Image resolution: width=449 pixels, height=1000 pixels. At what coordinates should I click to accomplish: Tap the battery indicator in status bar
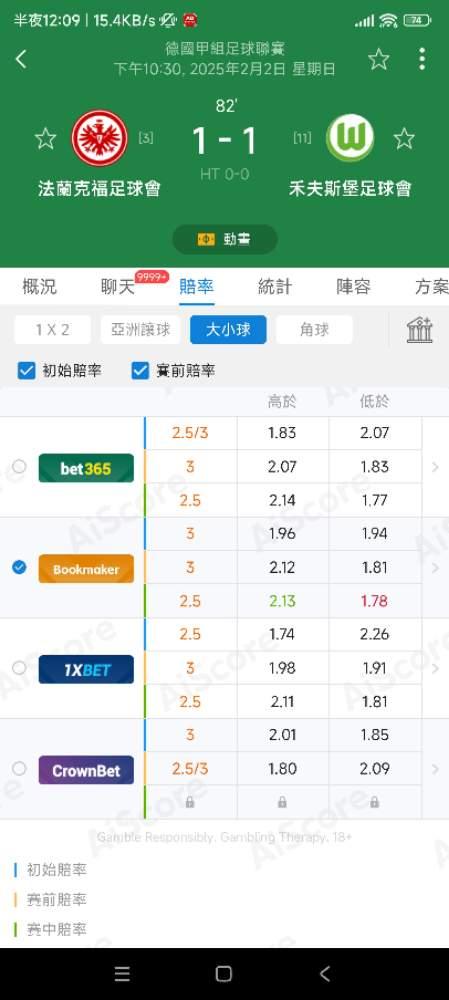point(418,20)
